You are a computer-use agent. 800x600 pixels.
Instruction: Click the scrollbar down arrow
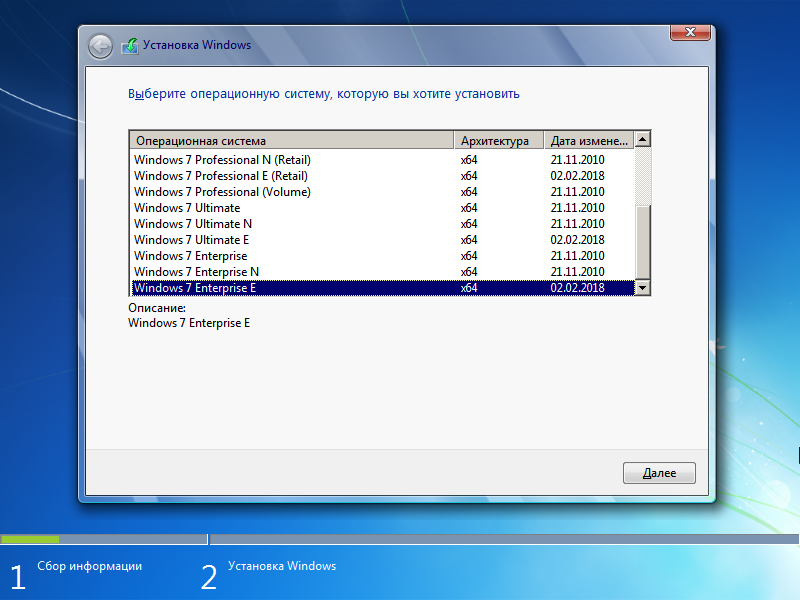click(642, 288)
